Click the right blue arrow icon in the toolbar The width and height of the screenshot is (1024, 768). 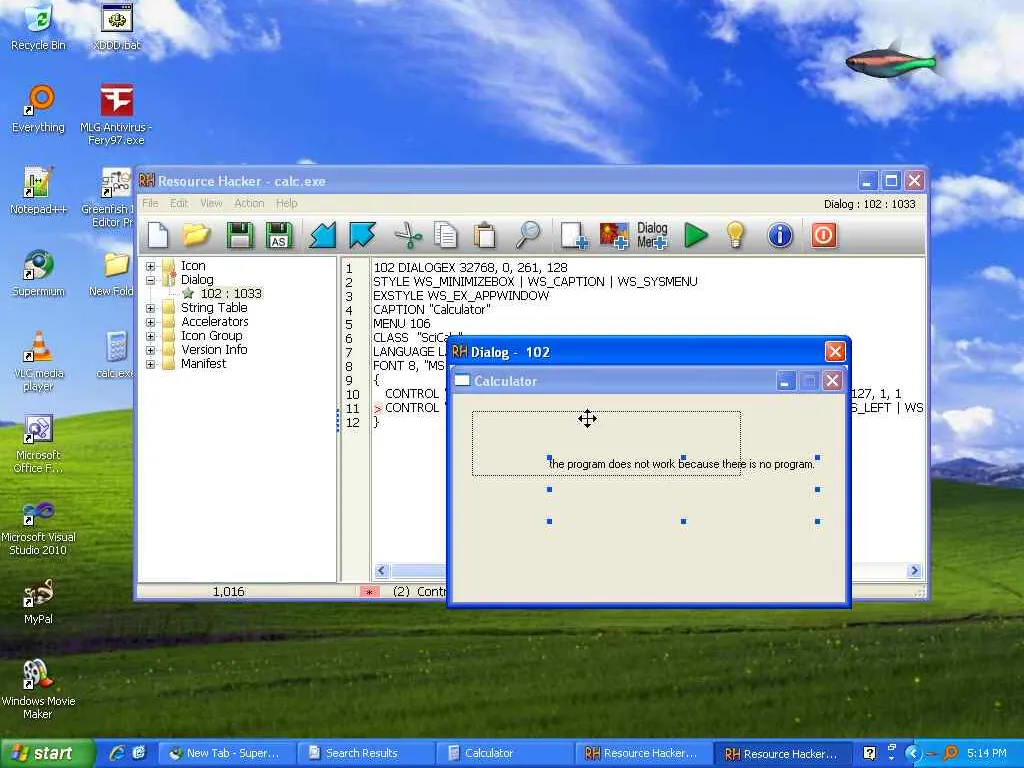click(x=362, y=235)
